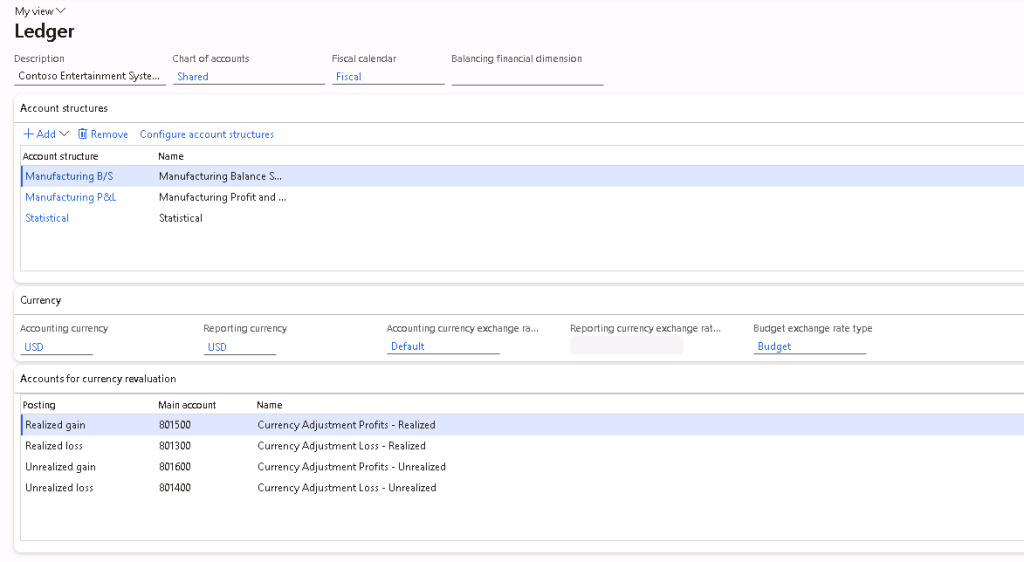Open the Accounting currency exchange rate Default field
Viewport: 1024px width, 562px height.
[442, 346]
